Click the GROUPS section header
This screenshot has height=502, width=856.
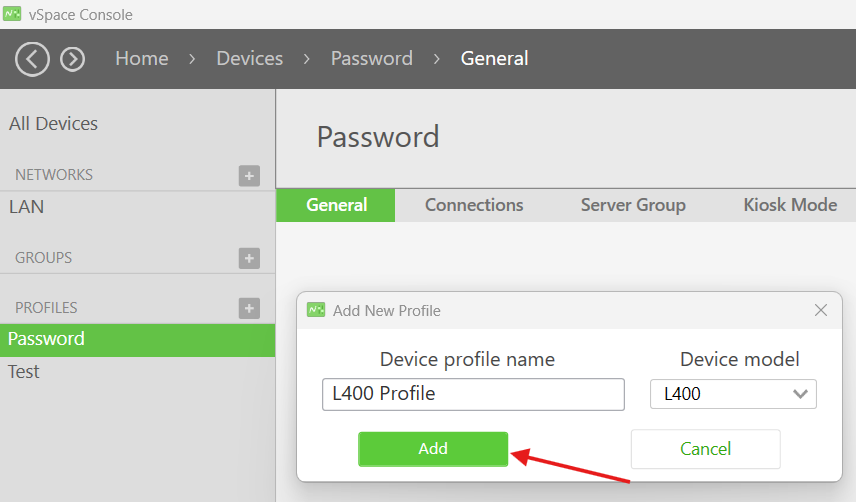click(x=43, y=258)
